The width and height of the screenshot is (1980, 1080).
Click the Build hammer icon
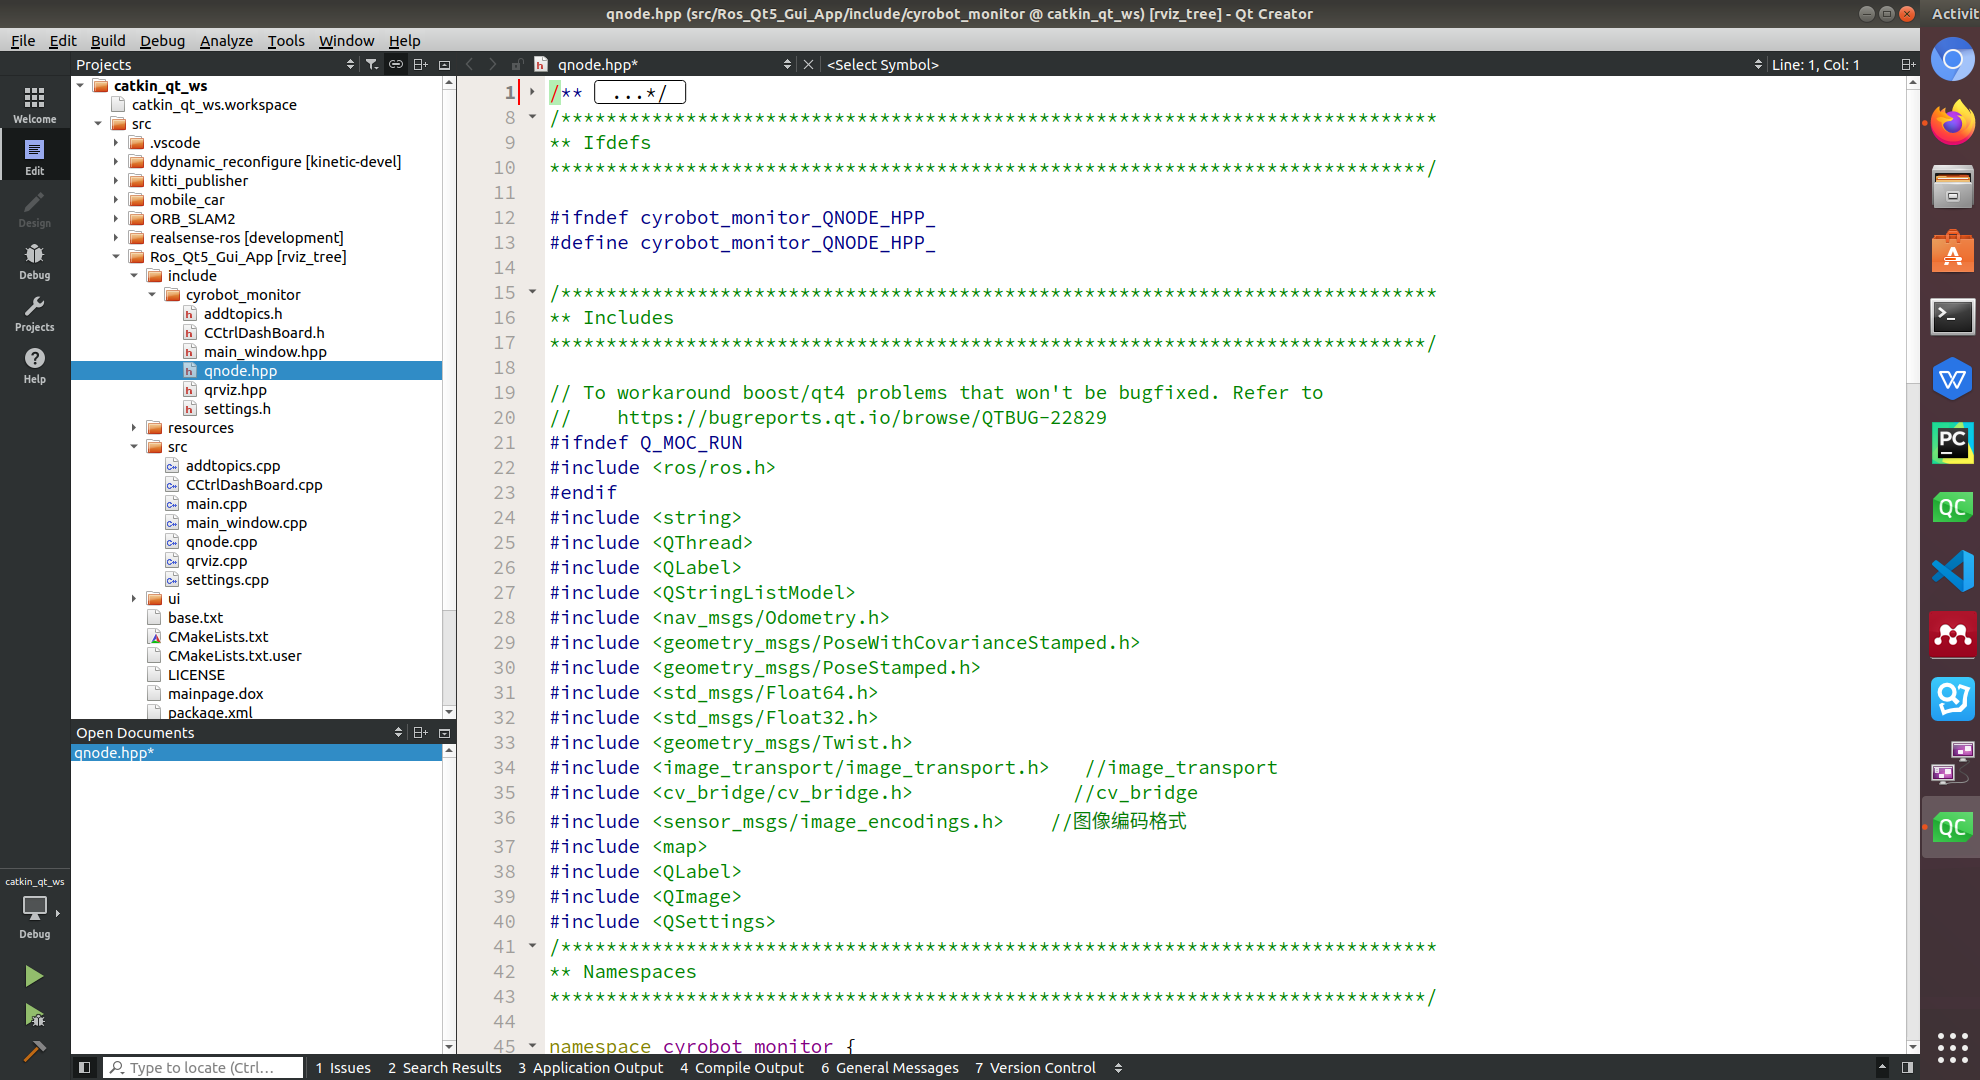[34, 1050]
